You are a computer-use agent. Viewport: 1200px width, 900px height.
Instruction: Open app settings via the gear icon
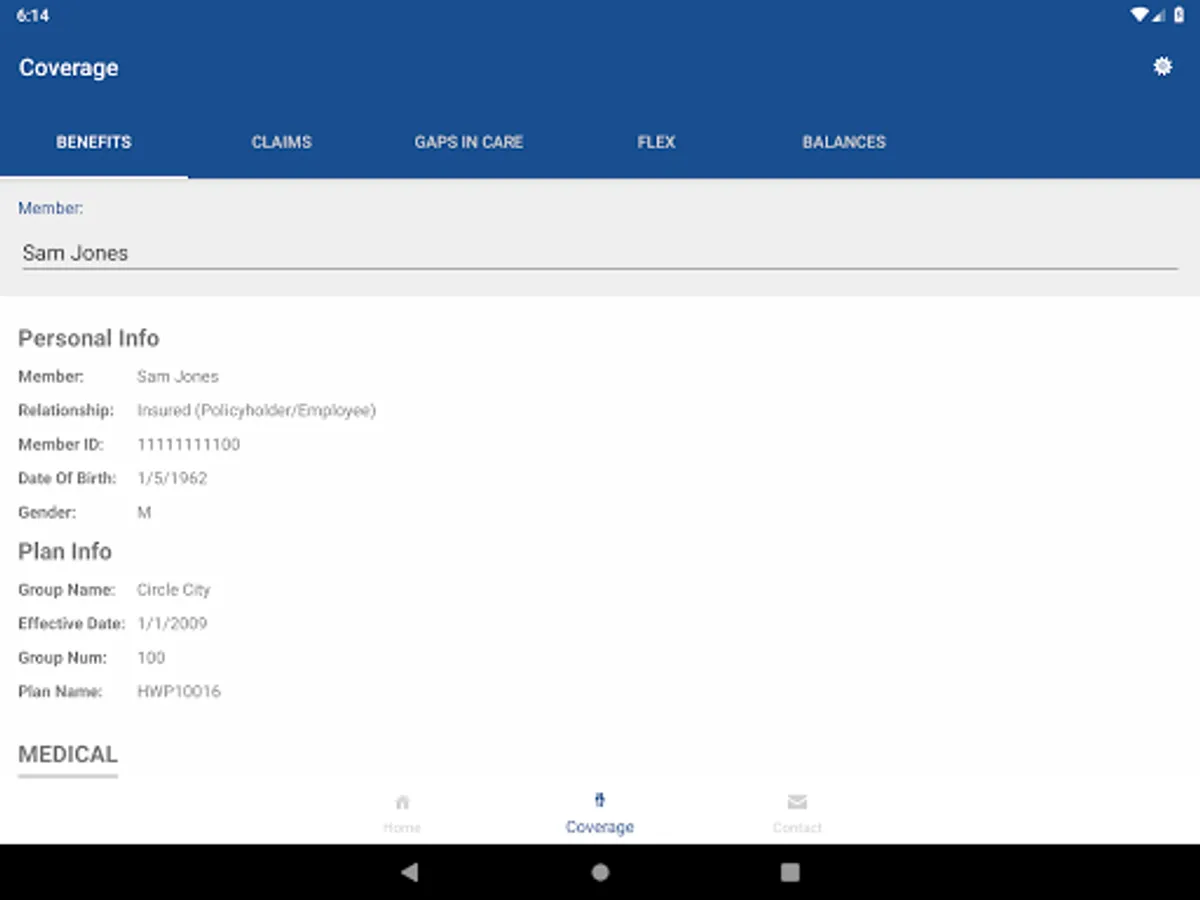(x=1162, y=66)
